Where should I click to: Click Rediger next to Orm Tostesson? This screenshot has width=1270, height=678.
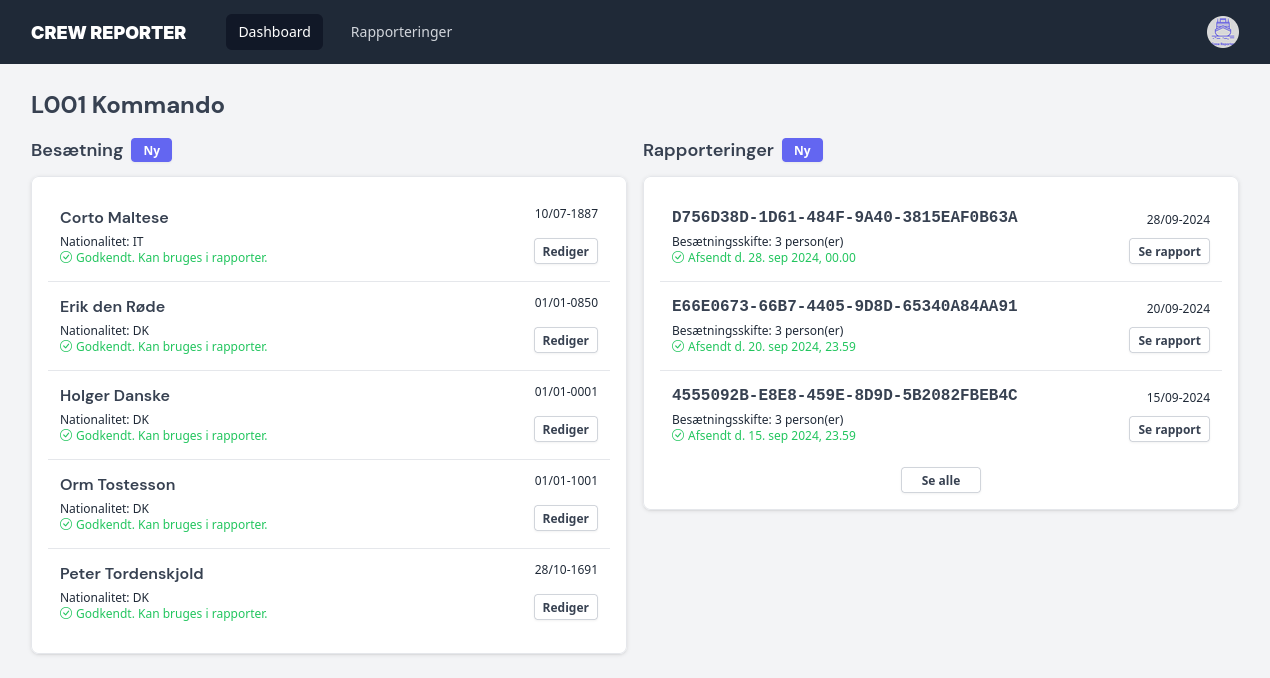pos(565,518)
